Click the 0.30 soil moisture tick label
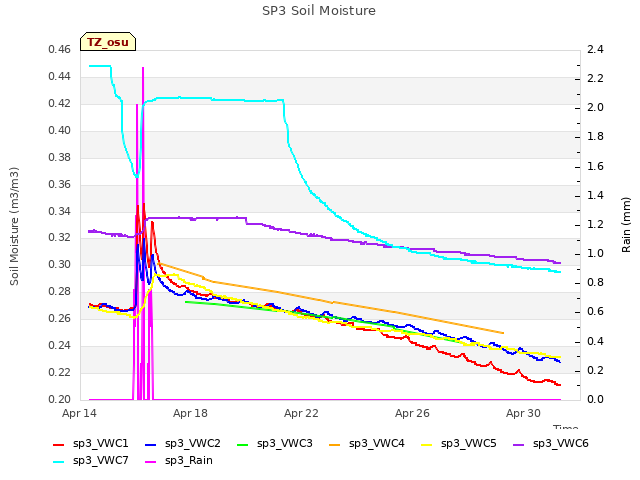The height and width of the screenshot is (480, 640). tap(59, 264)
